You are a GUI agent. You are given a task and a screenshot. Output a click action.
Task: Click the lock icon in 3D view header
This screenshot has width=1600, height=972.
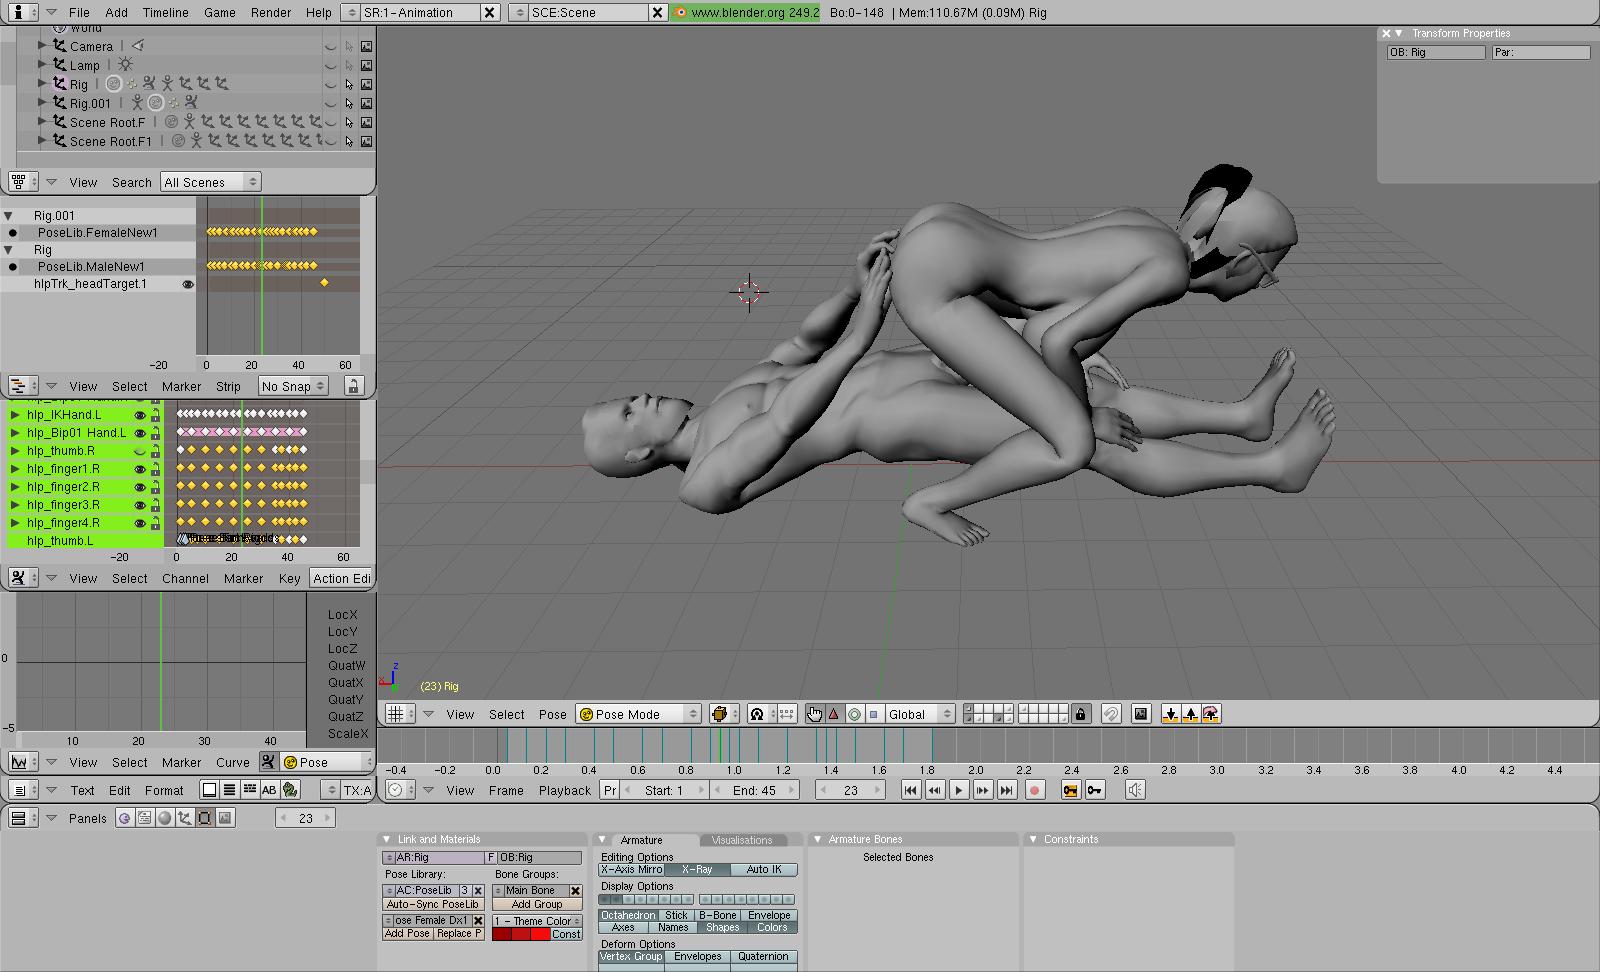[x=1080, y=714]
